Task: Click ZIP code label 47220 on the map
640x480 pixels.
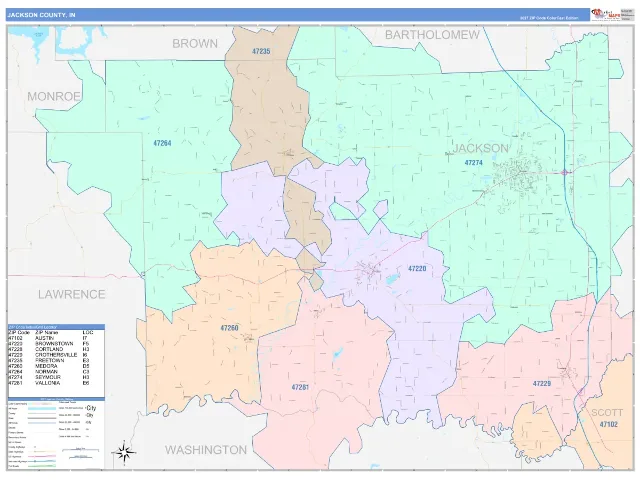Action: pyautogui.click(x=417, y=269)
